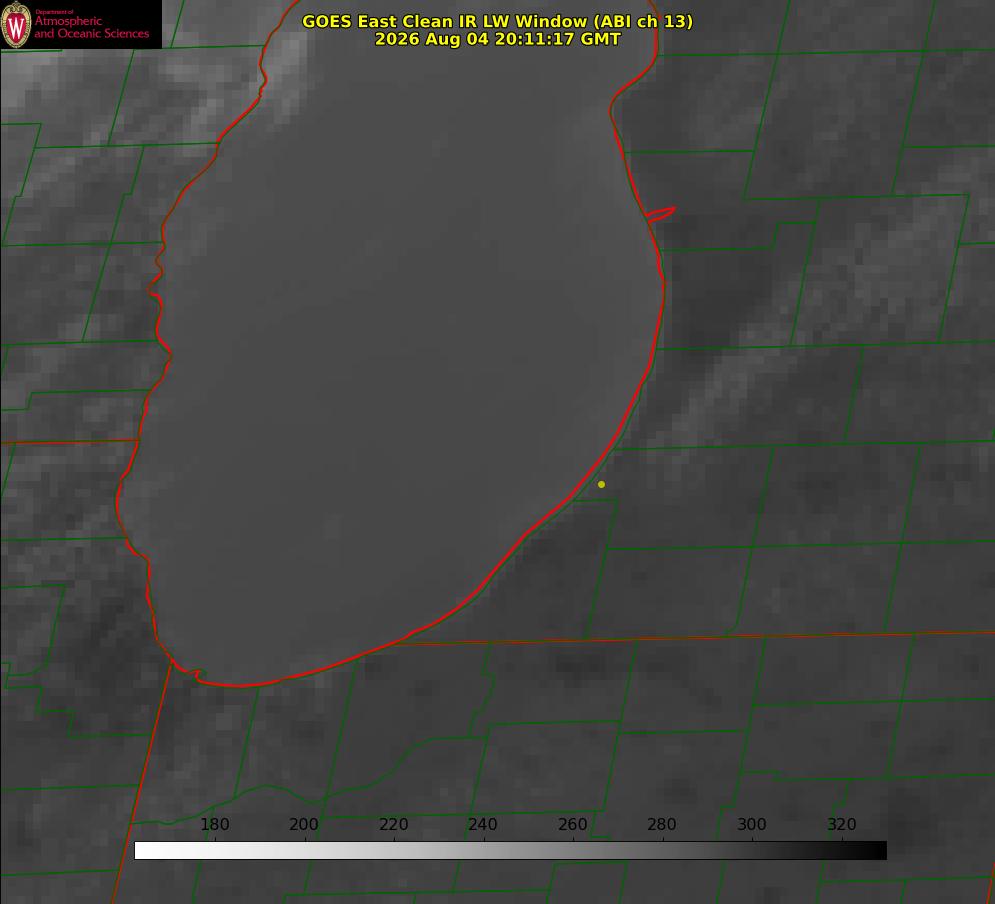Select the 220 colorbar tick label

pyautogui.click(x=393, y=824)
